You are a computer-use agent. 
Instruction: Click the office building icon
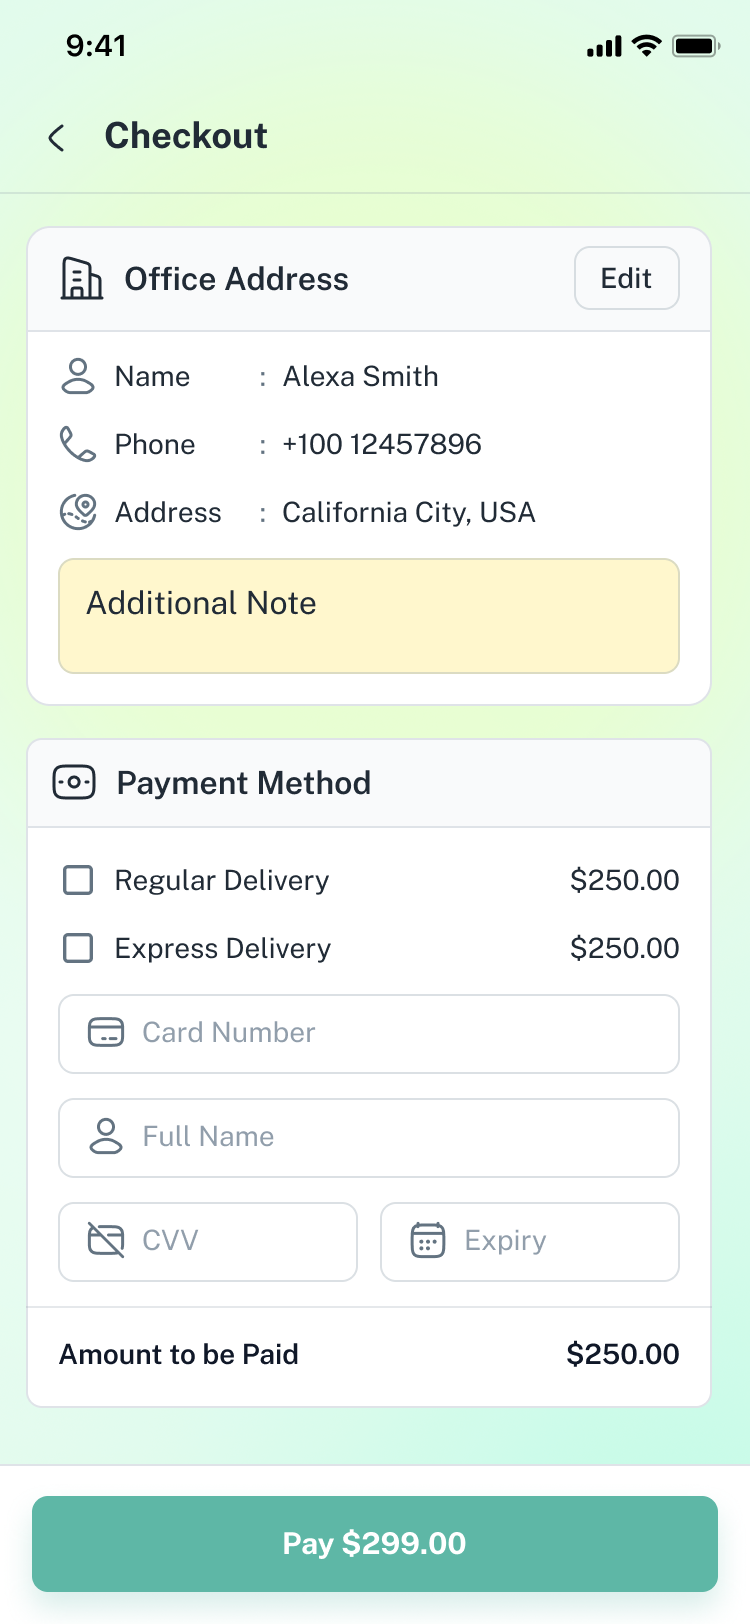tap(81, 279)
